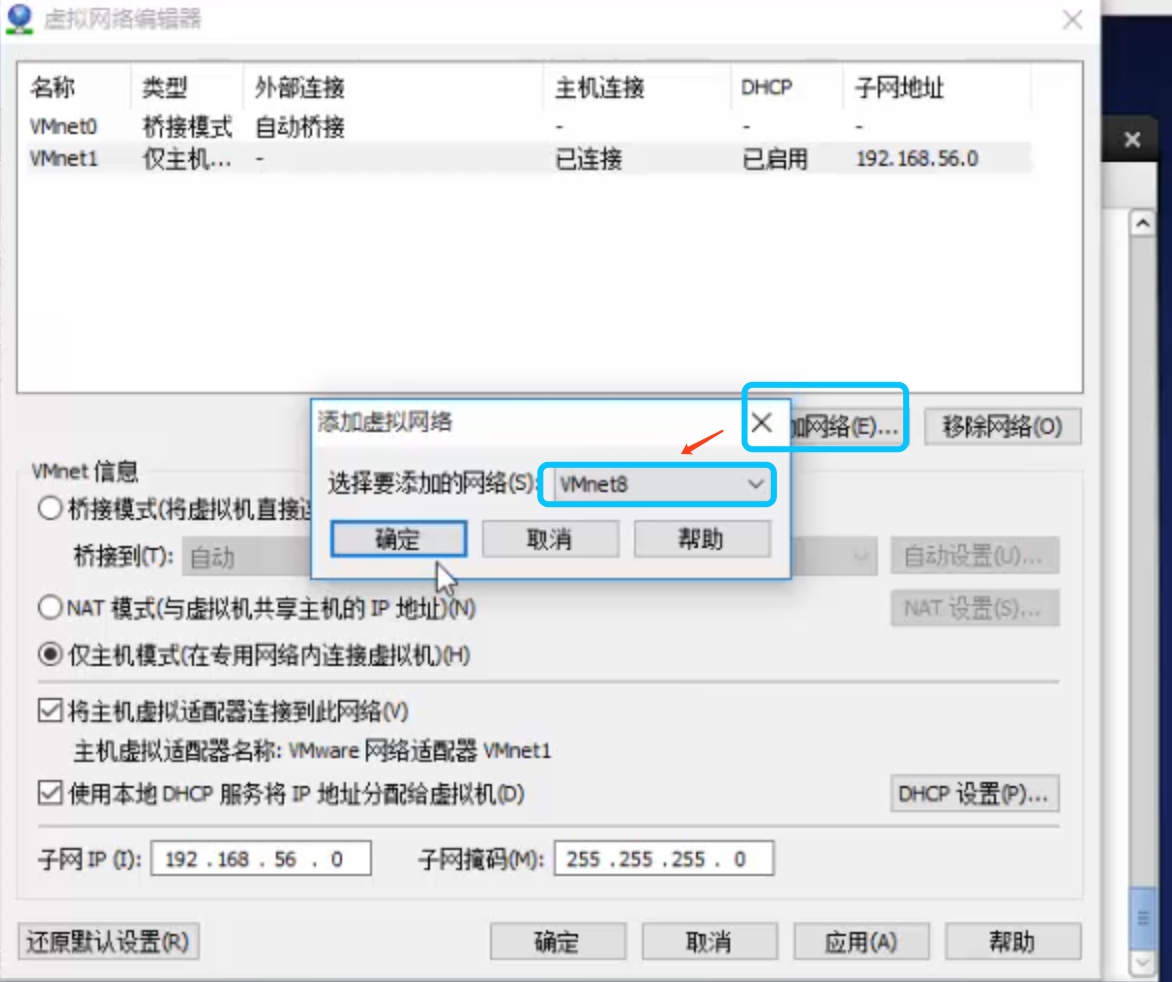Screen dimensions: 1172x982
Task: Close the 虚拟网络编辑器 window
Action: pos(1072,19)
